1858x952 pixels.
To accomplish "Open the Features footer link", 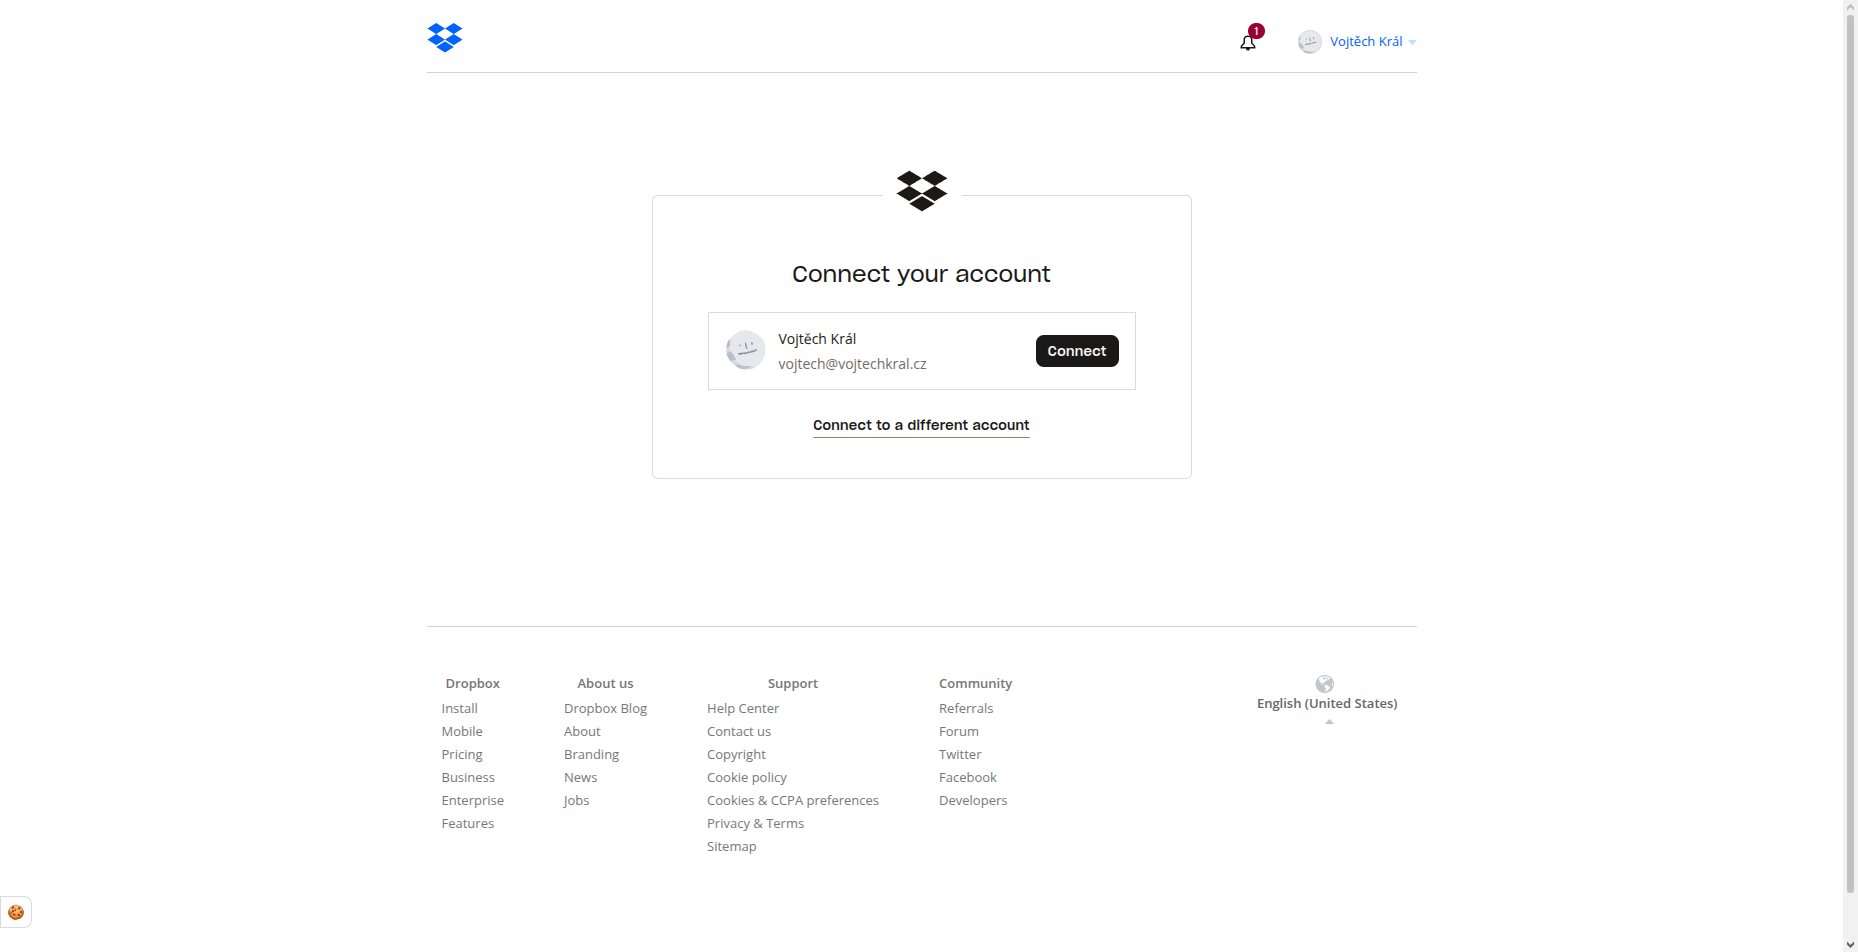I will click(468, 823).
